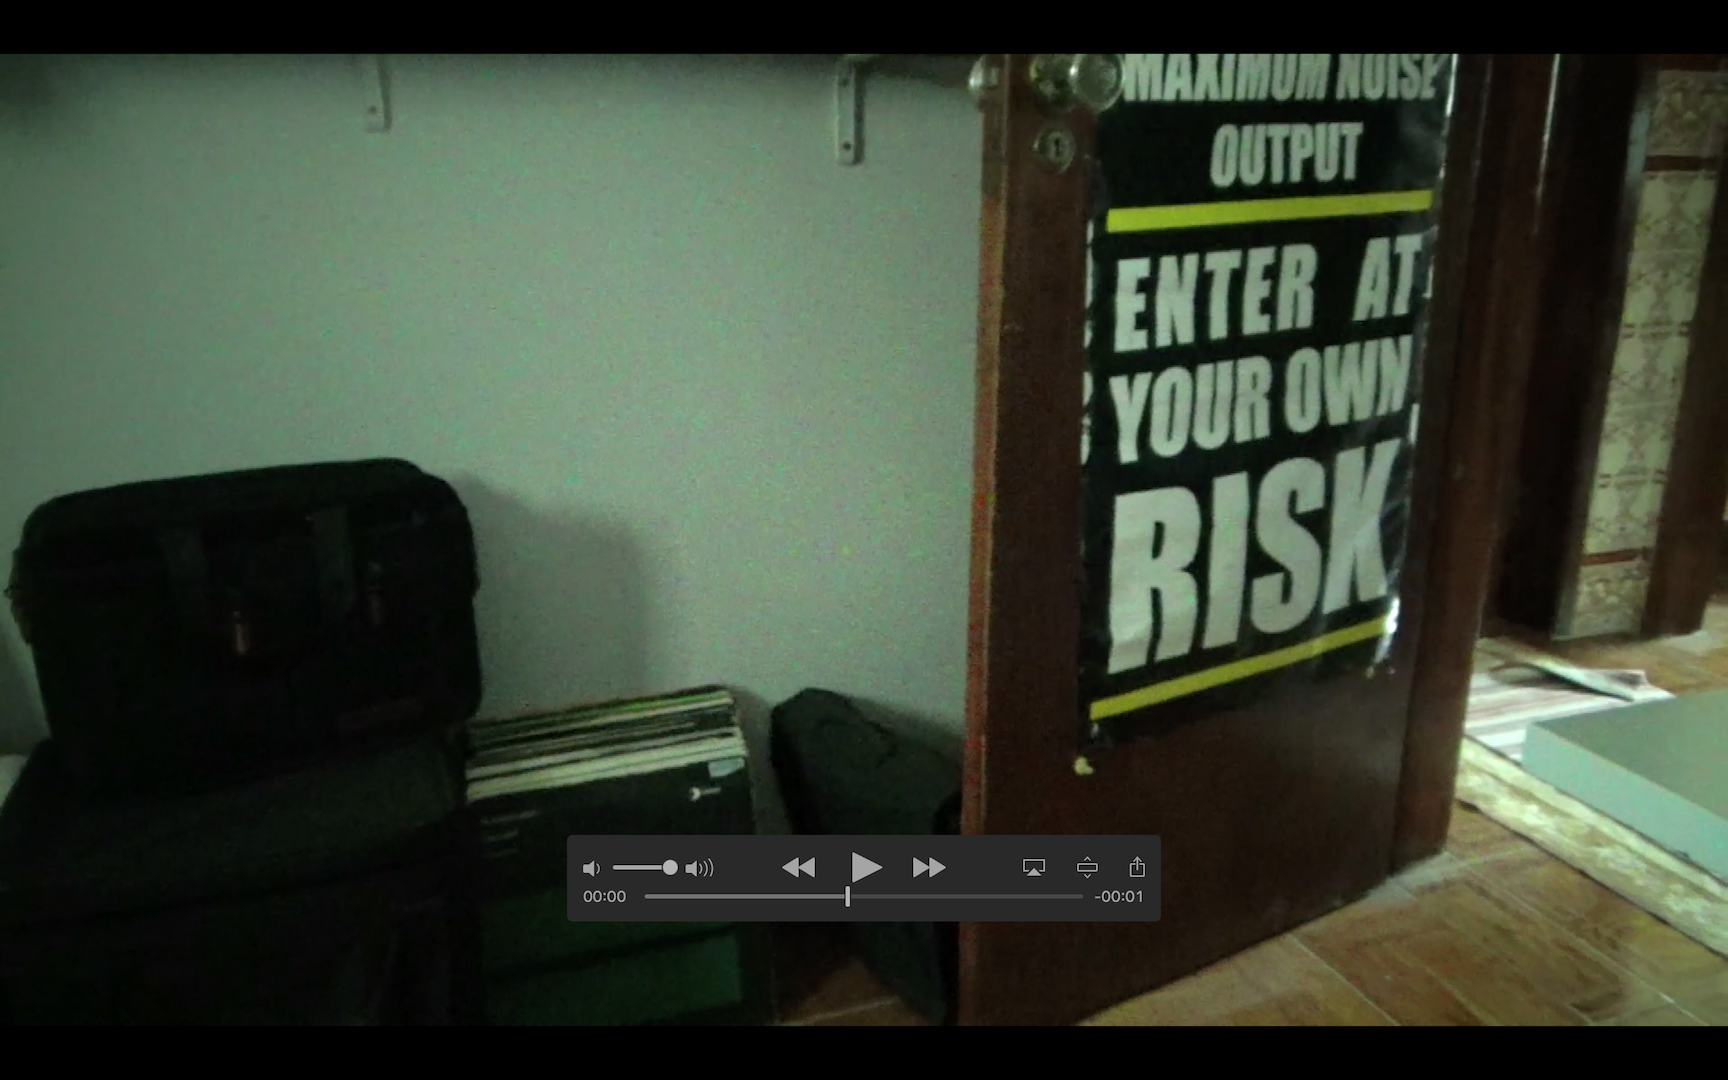
Task: Click the OUTPUT word on the poster
Action: (1285, 155)
